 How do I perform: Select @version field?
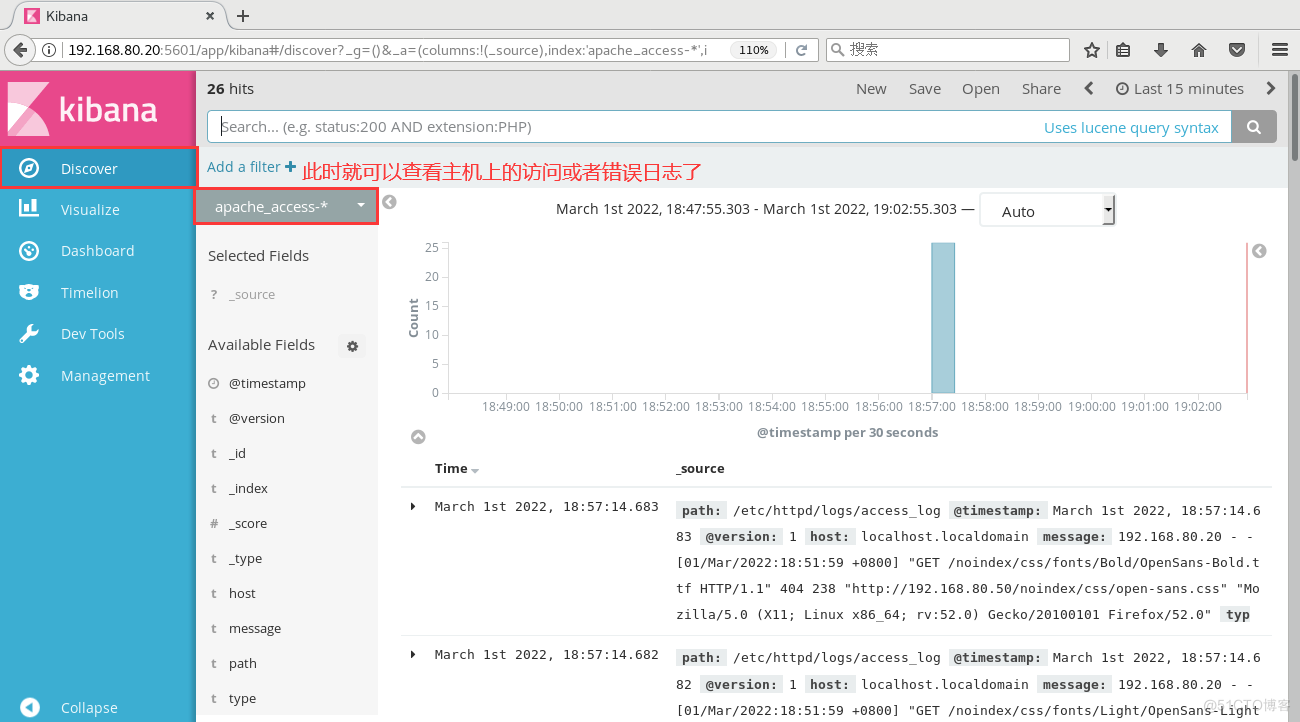[257, 418]
